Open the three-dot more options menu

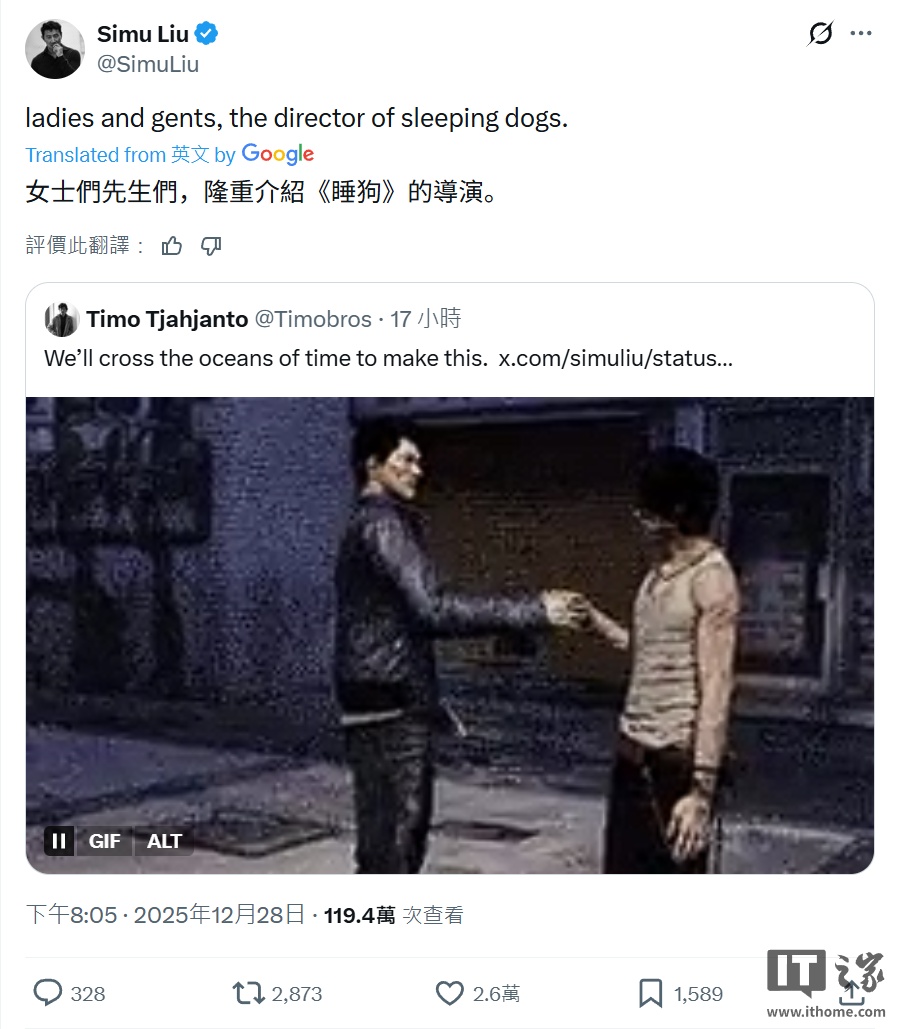pyautogui.click(x=860, y=33)
